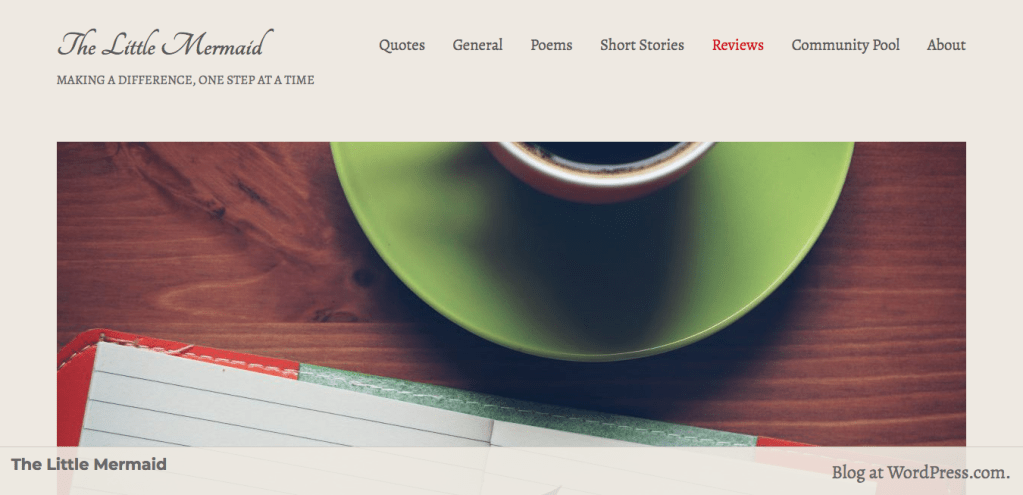The width and height of the screenshot is (1023, 495).
Task: Select the red Reviews menu item
Action: (x=738, y=45)
